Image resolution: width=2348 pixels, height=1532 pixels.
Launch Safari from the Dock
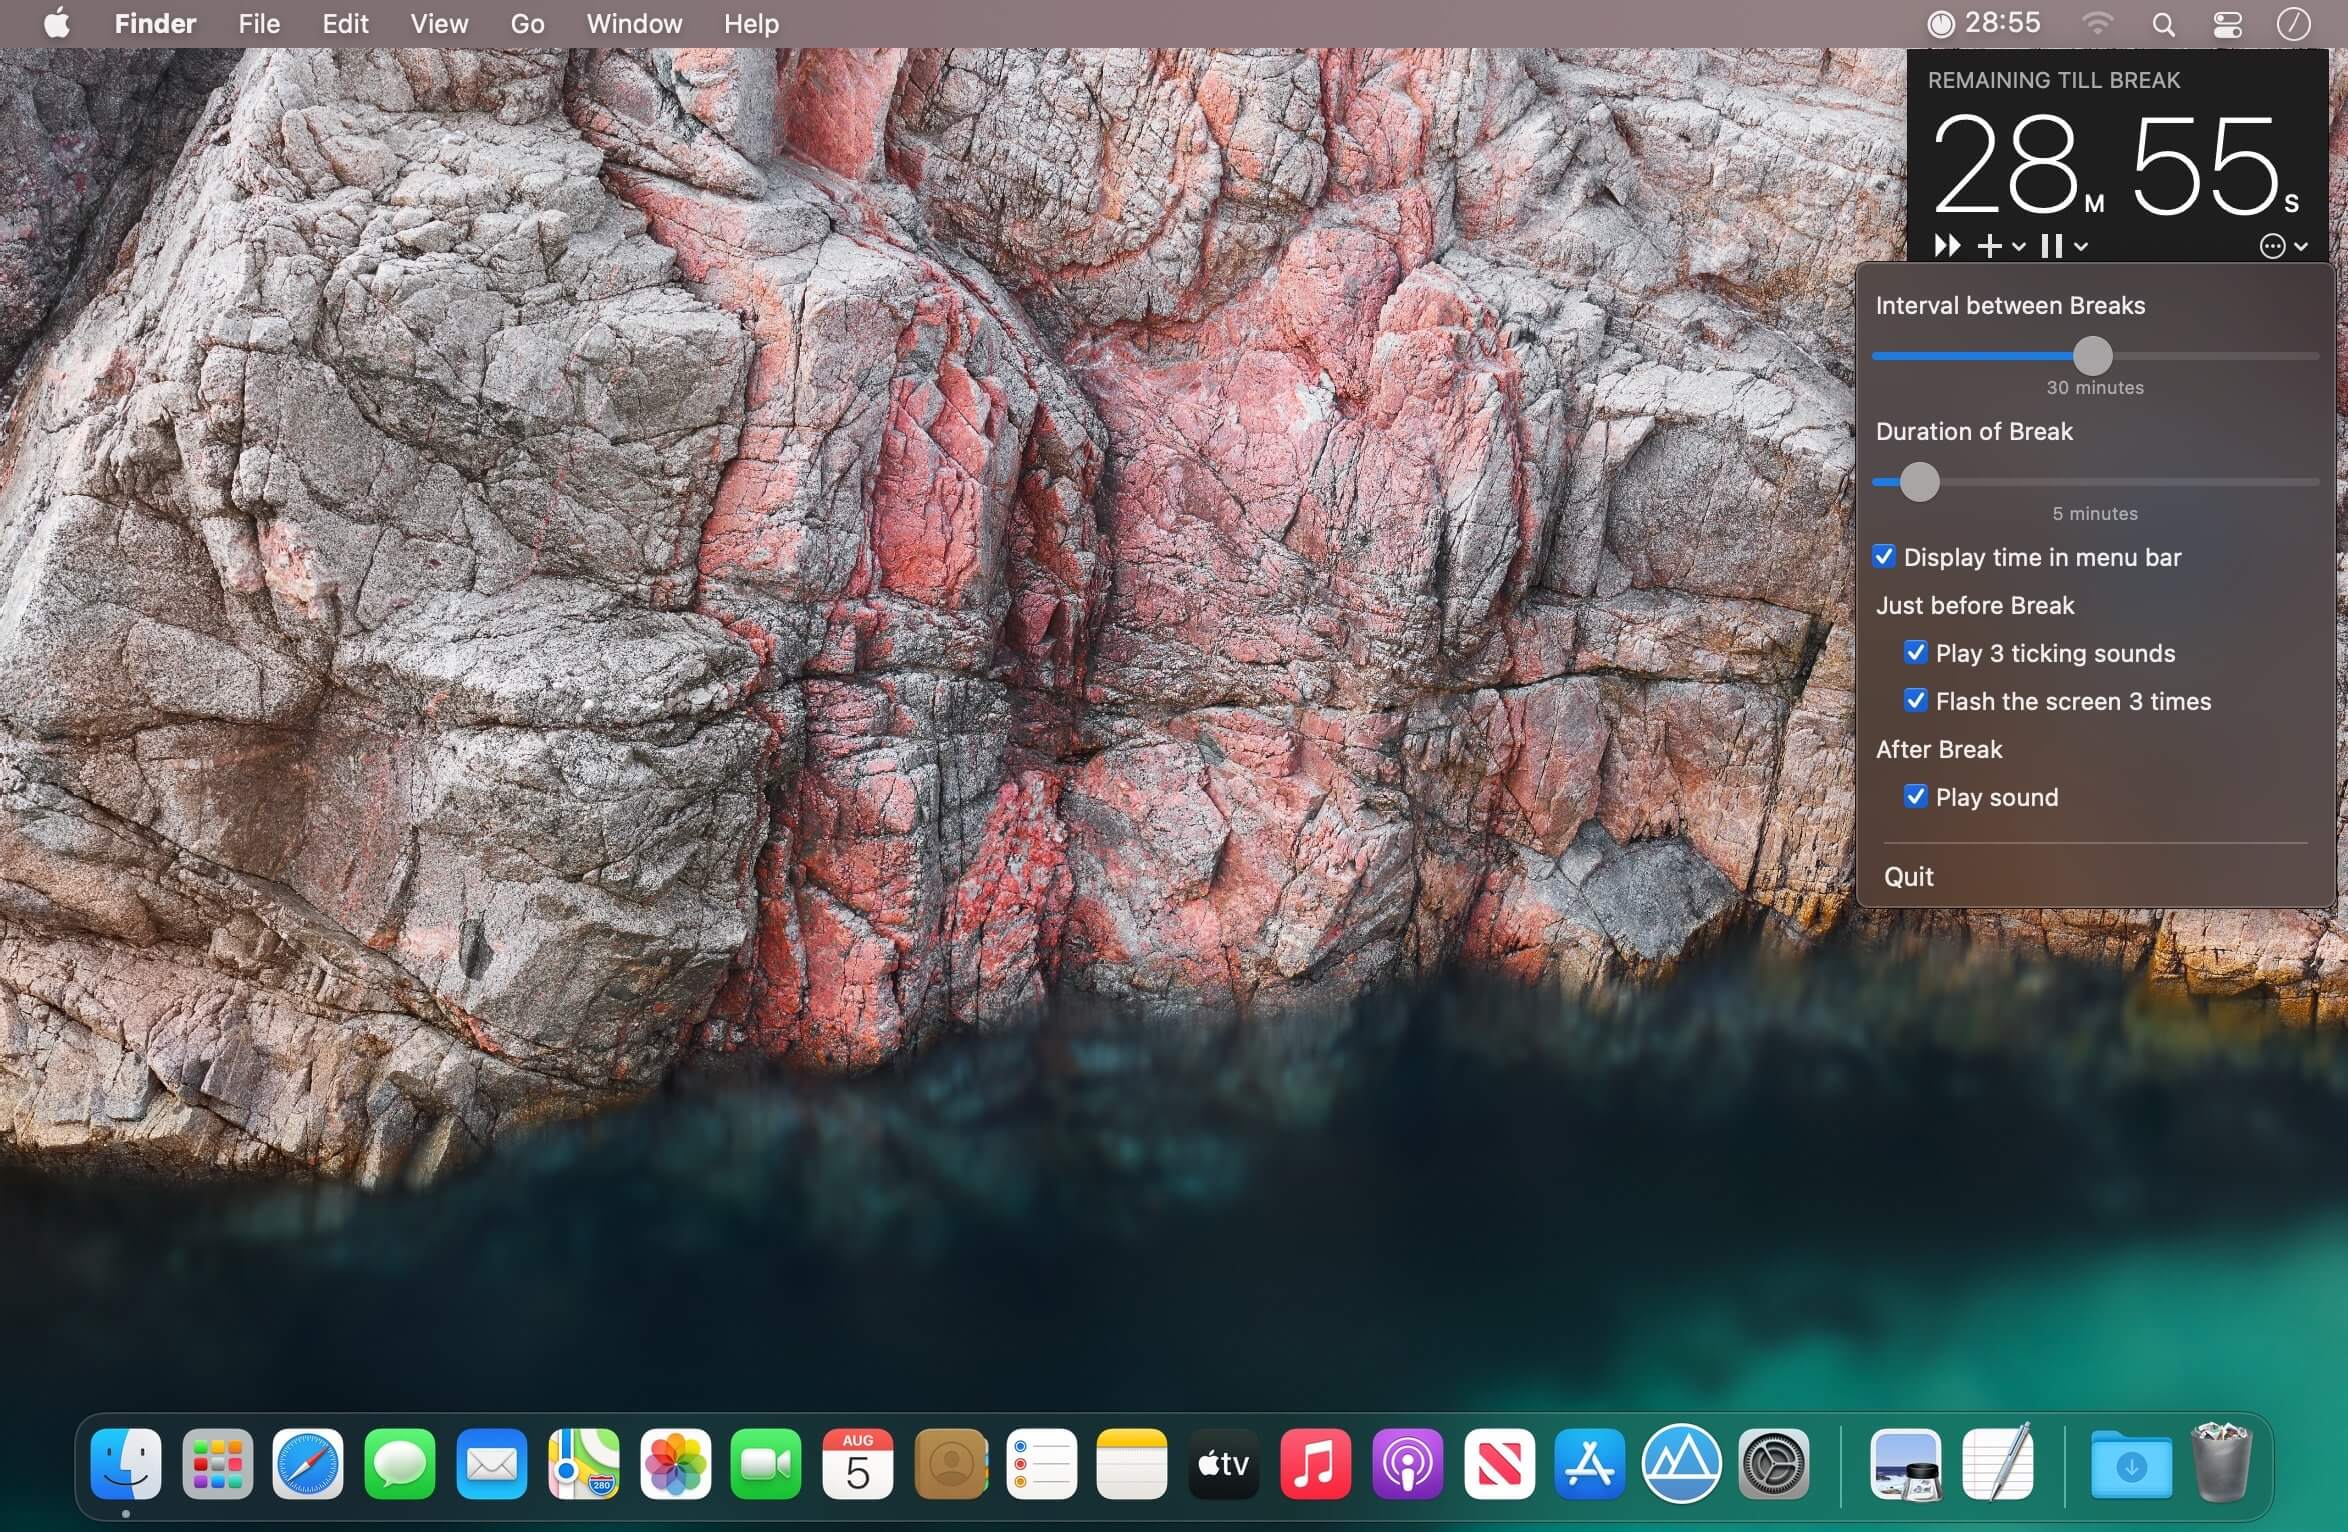click(x=308, y=1465)
